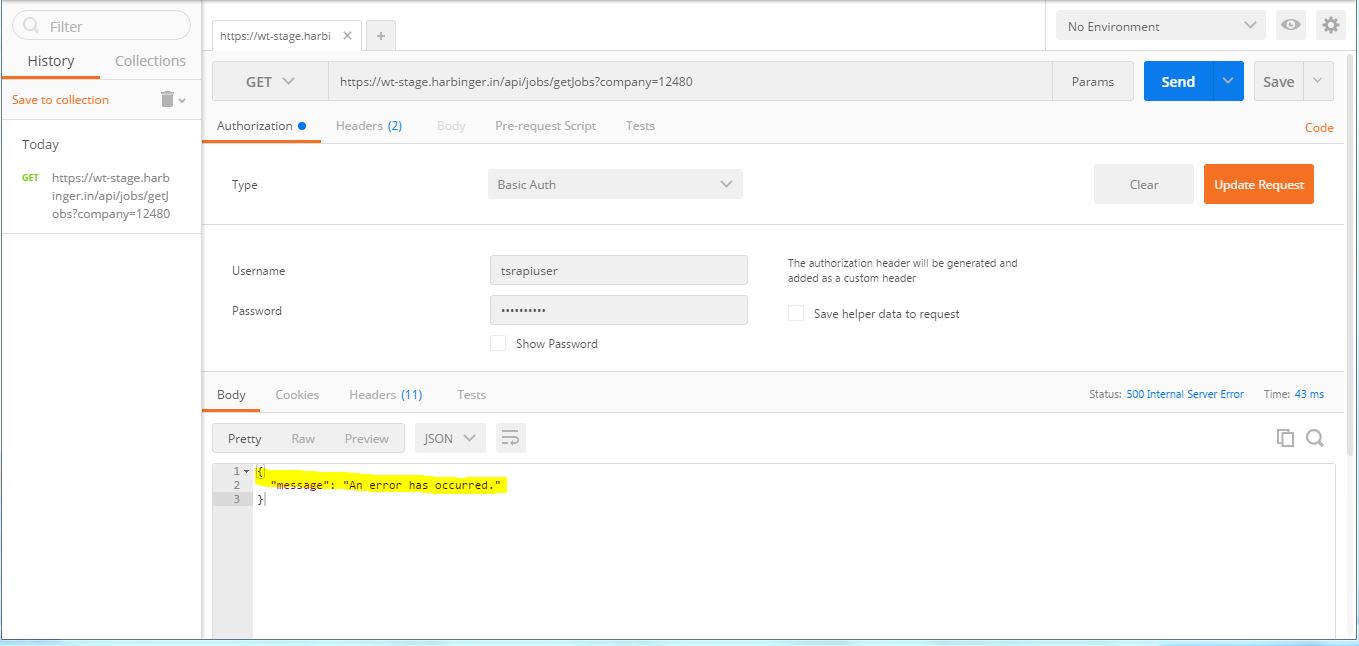Switch to the Pre-request Script tab
This screenshot has width=1359, height=646.
(545, 126)
